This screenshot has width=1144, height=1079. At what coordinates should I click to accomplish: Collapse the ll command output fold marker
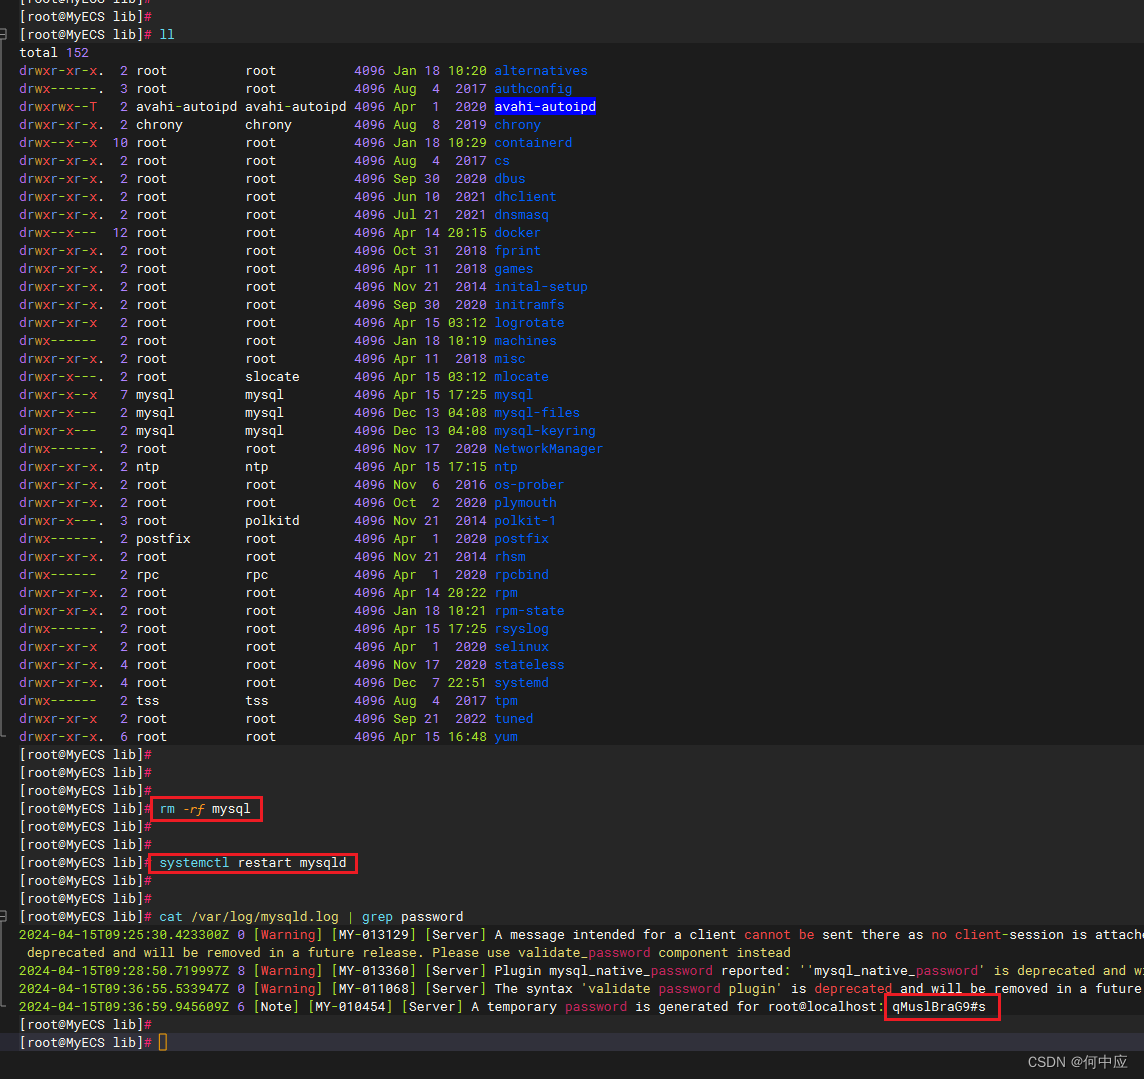4,34
